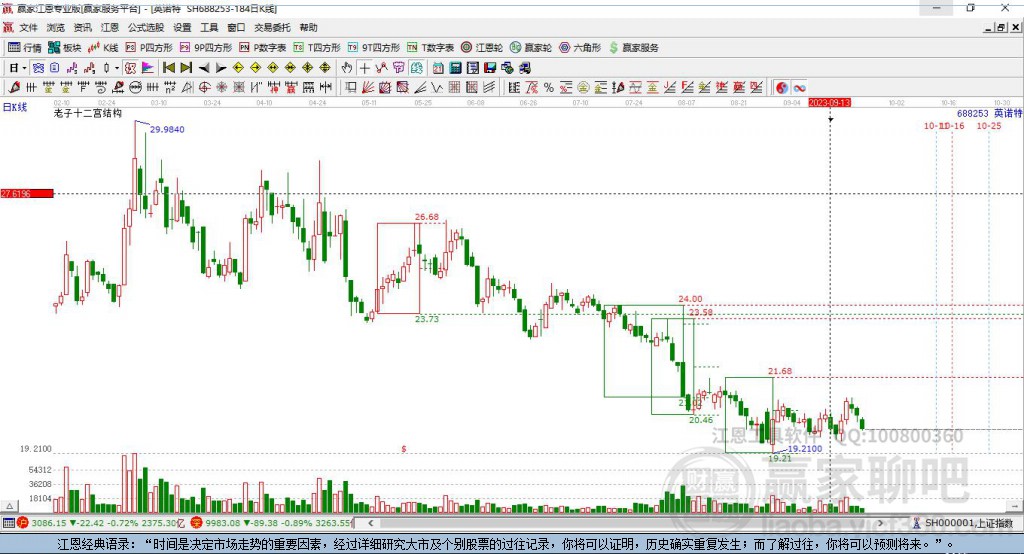Image resolution: width=1024 pixels, height=554 pixels.
Task: Click the 板块 sectors button
Action: (65, 48)
